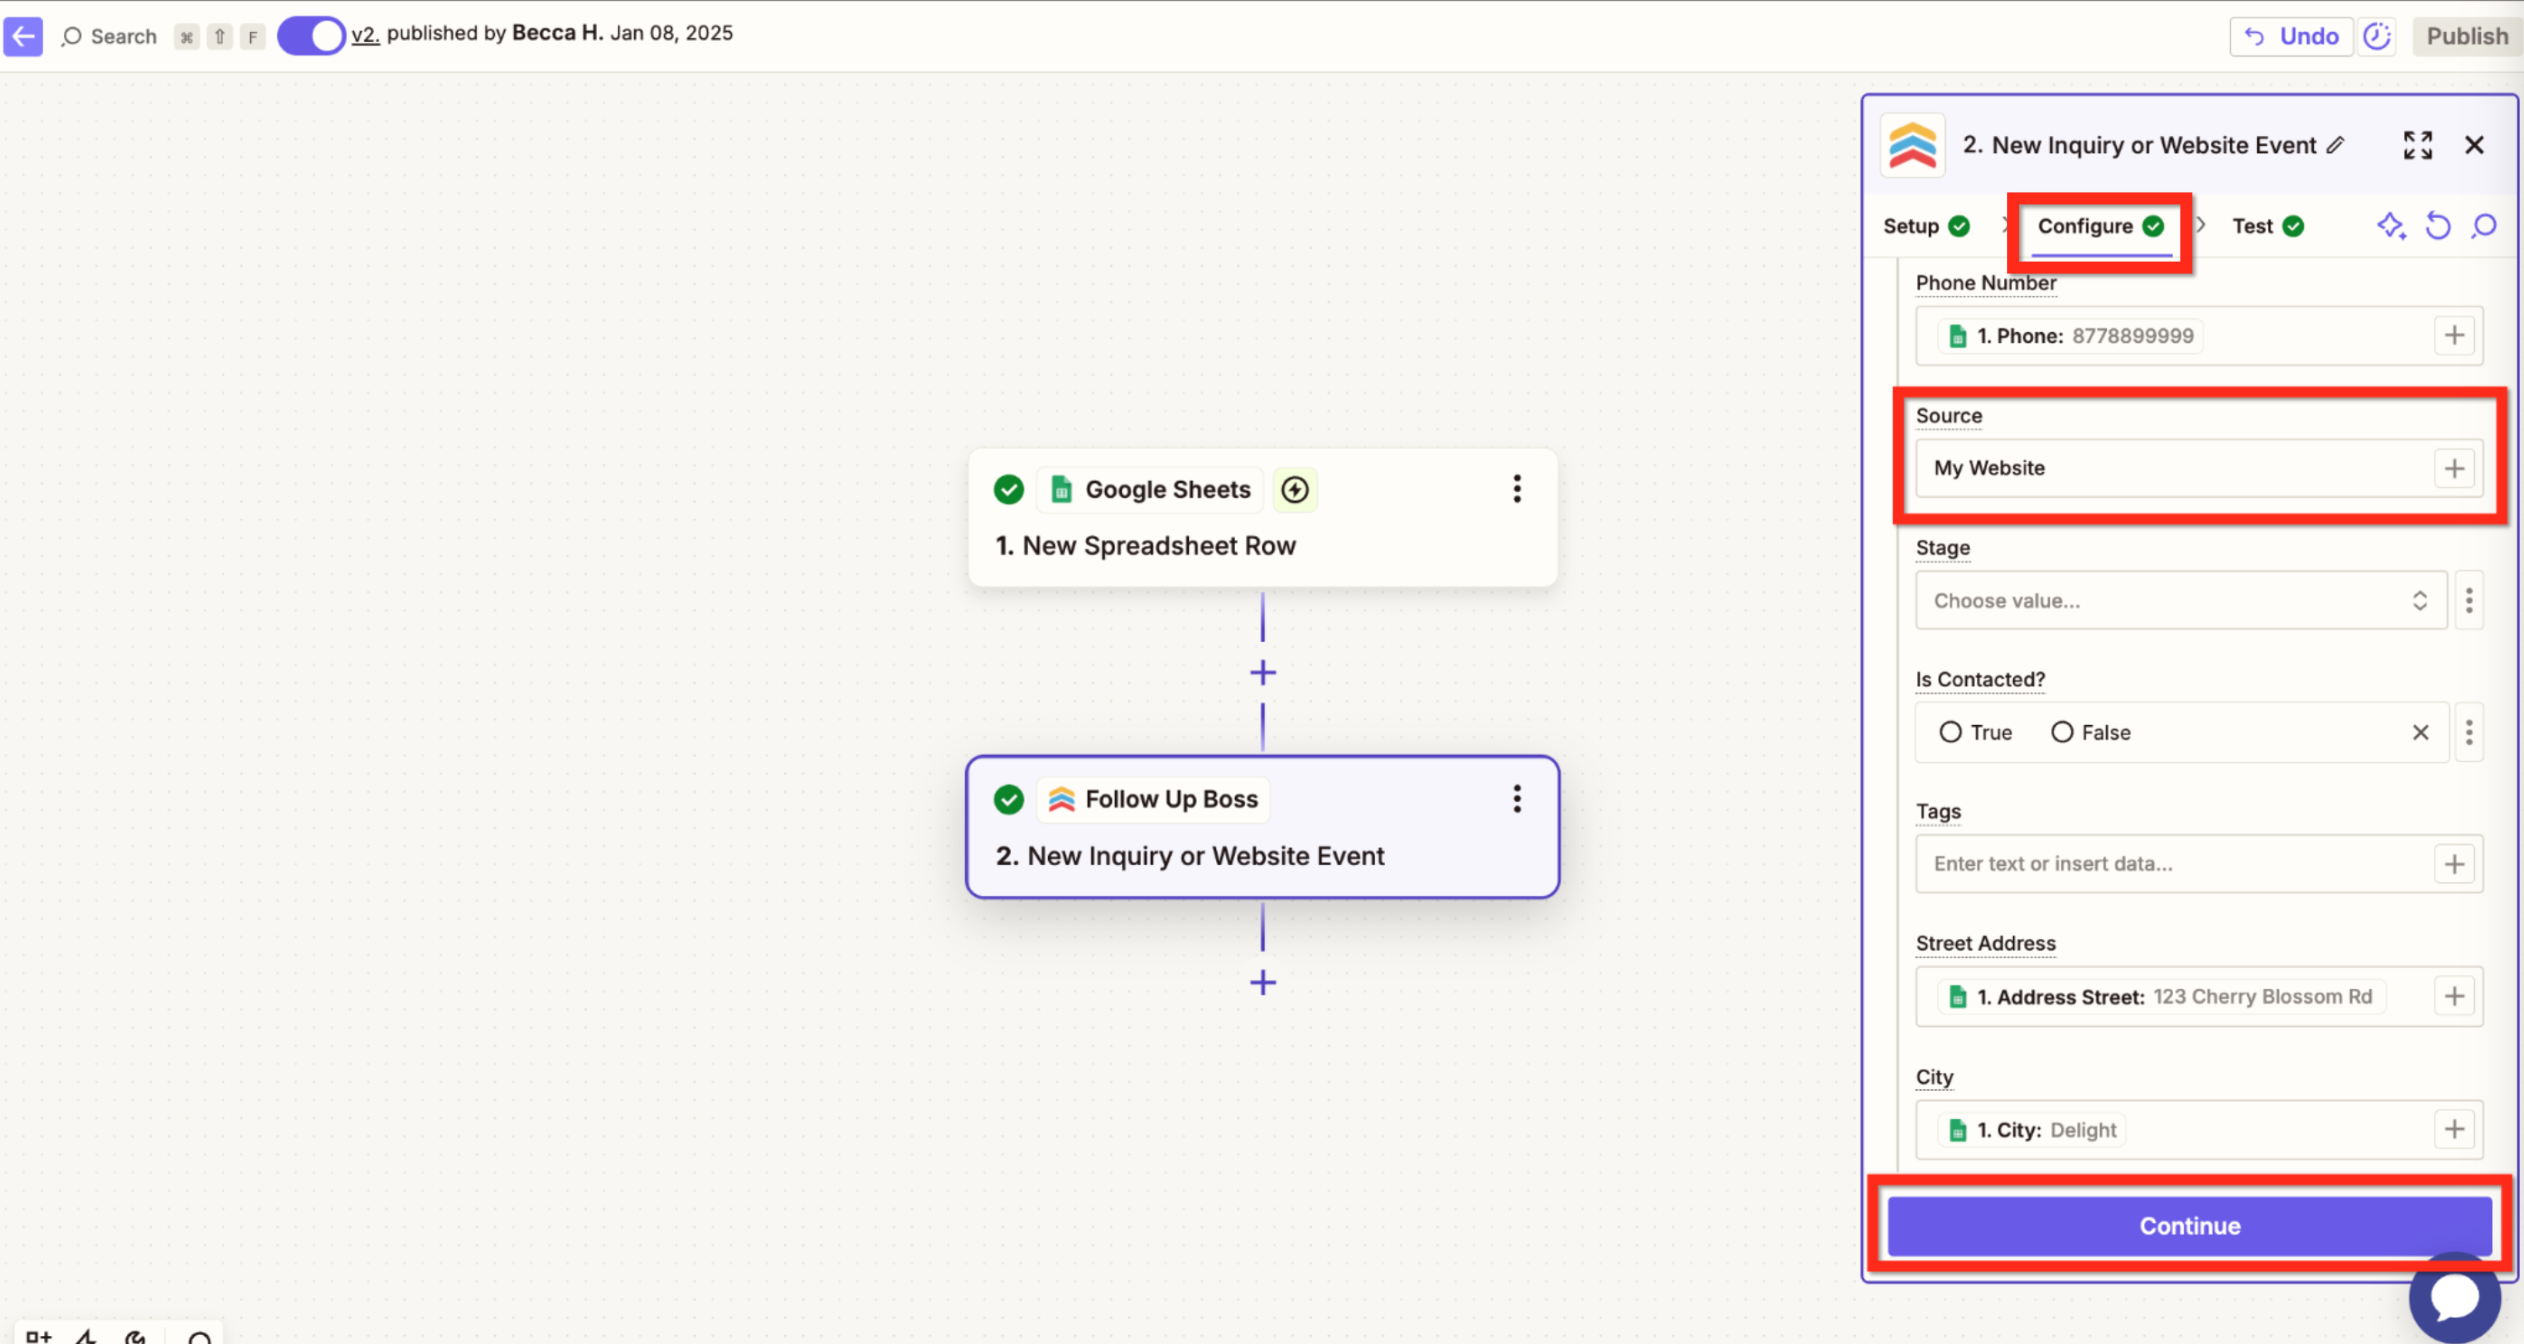This screenshot has height=1344, width=2524.
Task: Click the Publish button
Action: (x=2467, y=36)
